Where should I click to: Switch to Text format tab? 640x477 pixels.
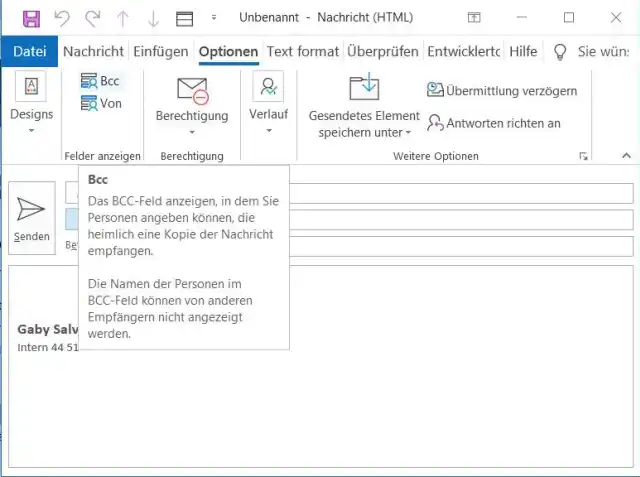[x=303, y=51]
